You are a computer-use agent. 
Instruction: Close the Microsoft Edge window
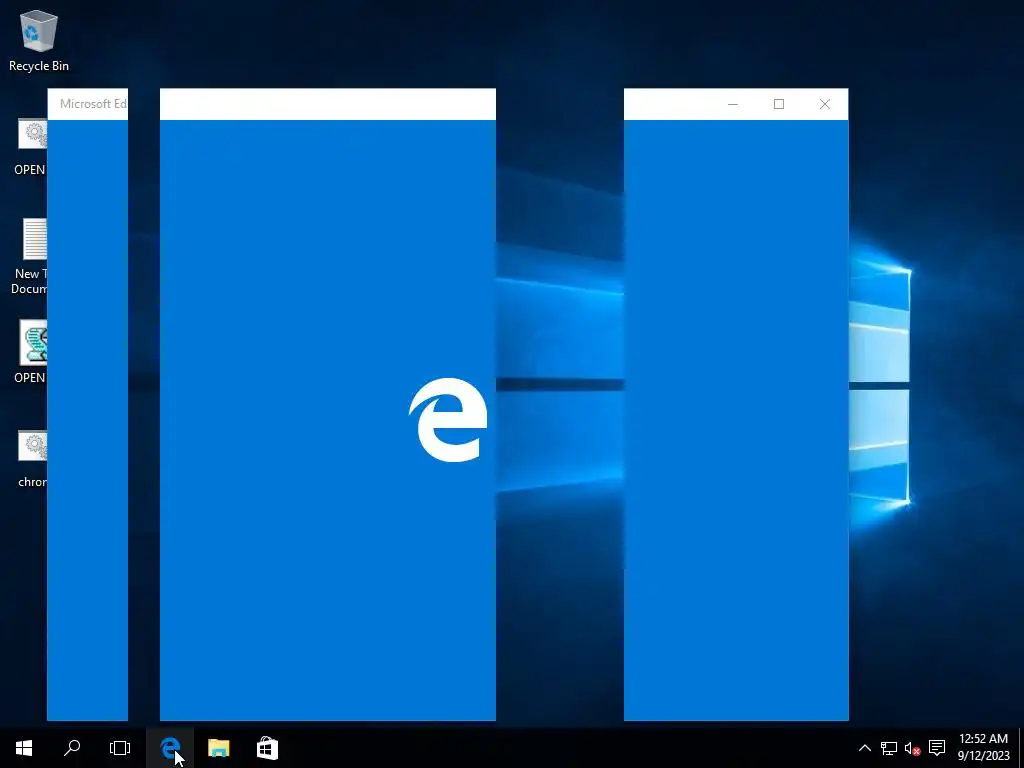click(x=825, y=104)
